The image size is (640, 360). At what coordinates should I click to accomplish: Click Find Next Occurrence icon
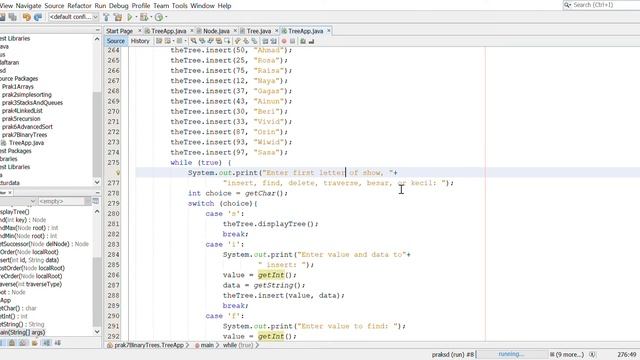point(210,41)
